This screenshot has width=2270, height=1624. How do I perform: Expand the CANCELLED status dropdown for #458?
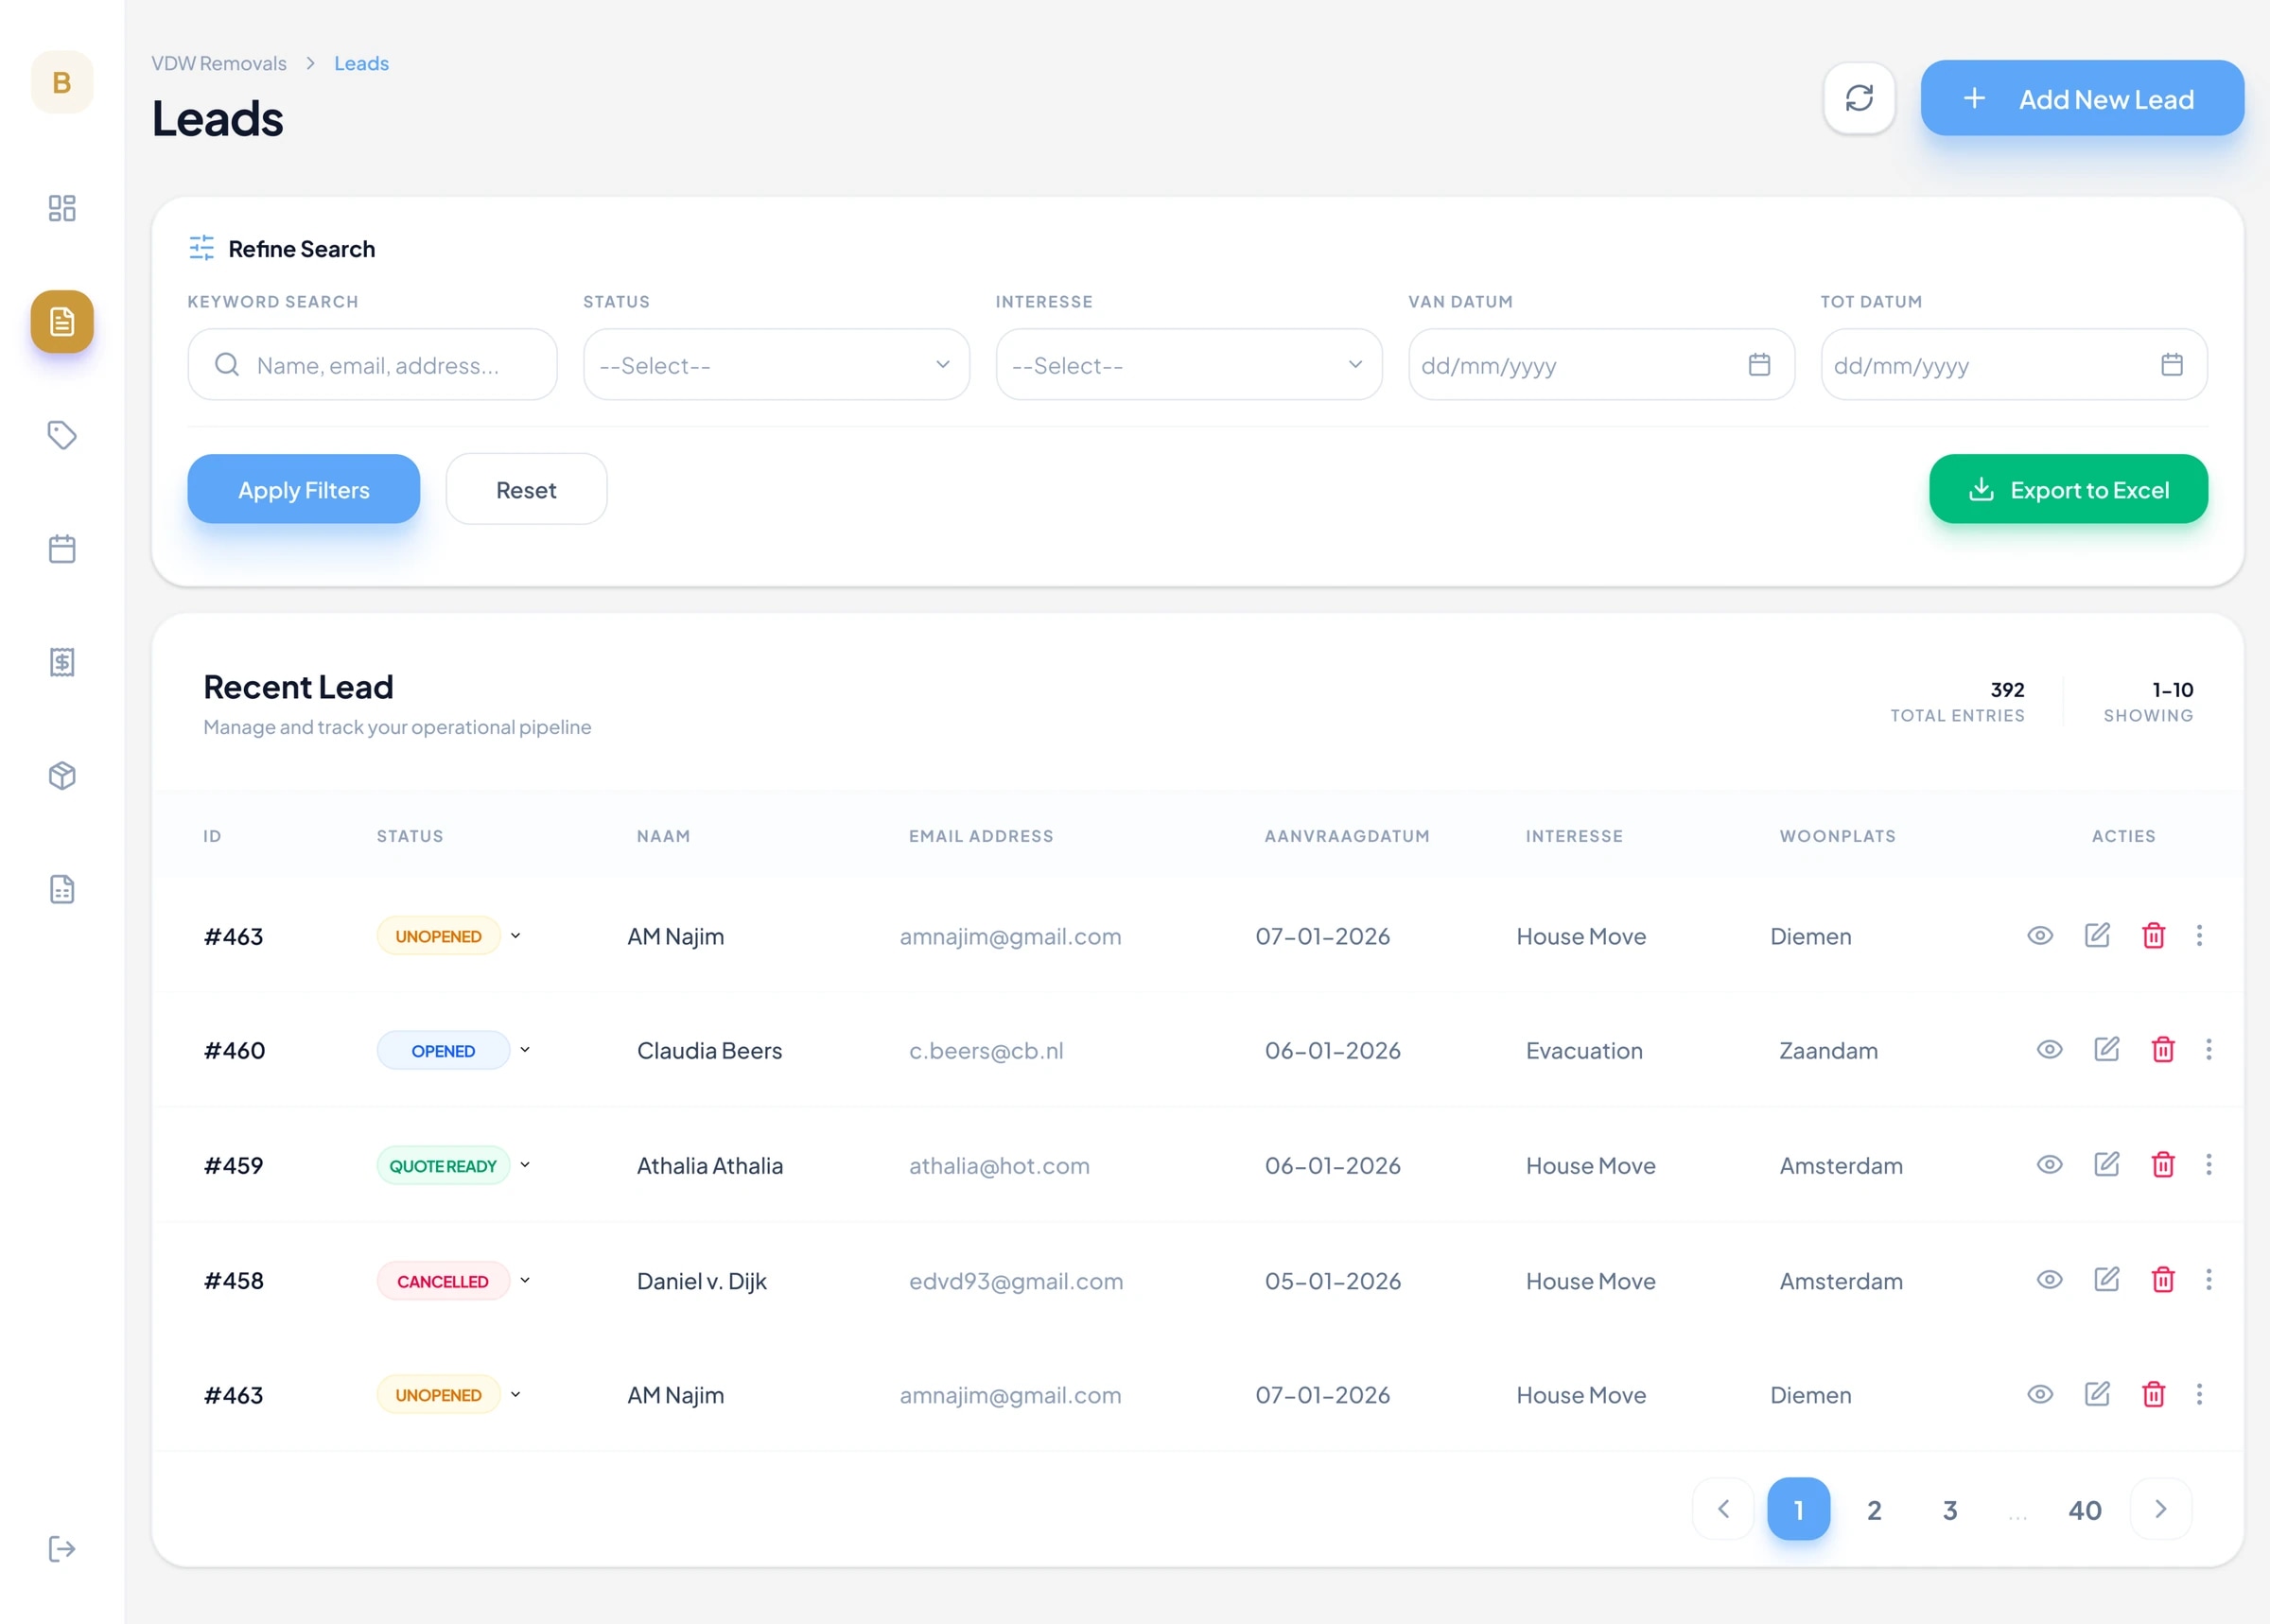[525, 1280]
